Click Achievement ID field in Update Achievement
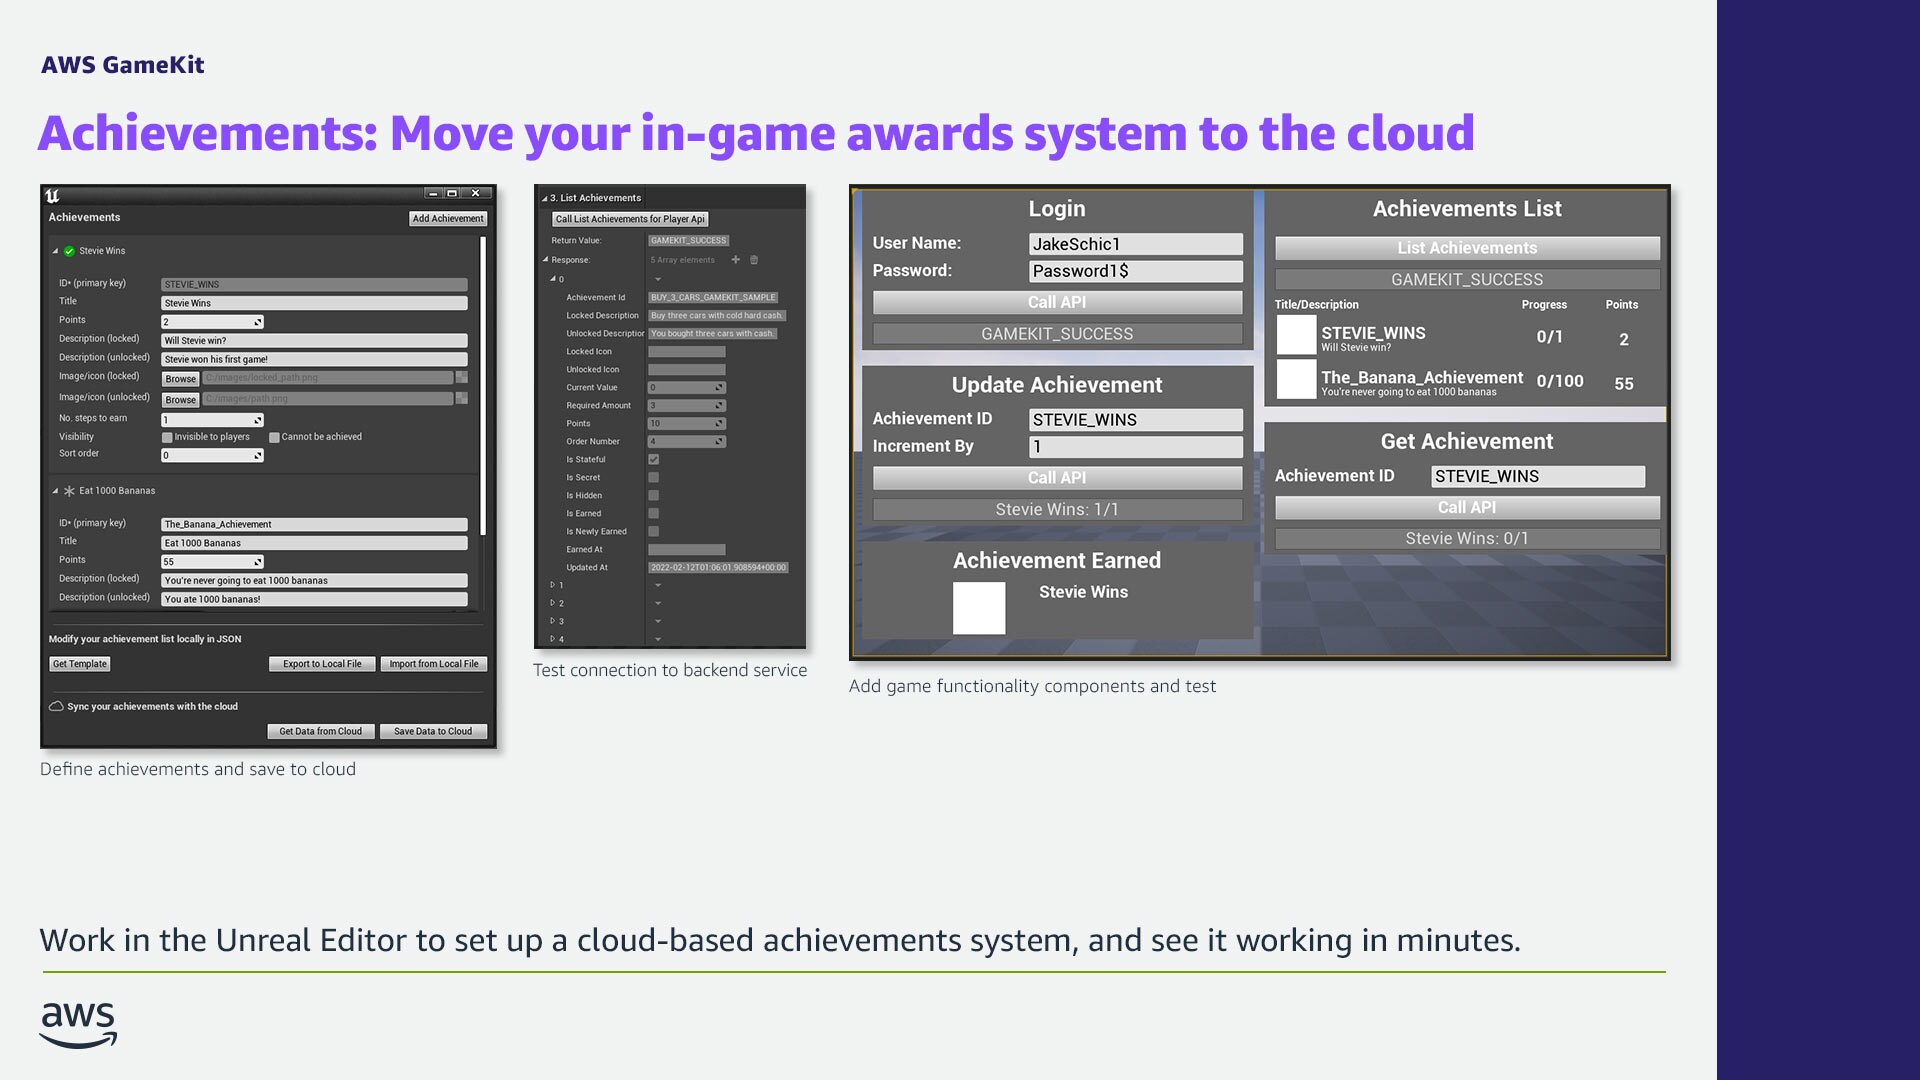Image resolution: width=1920 pixels, height=1080 pixels. pyautogui.click(x=1136, y=420)
